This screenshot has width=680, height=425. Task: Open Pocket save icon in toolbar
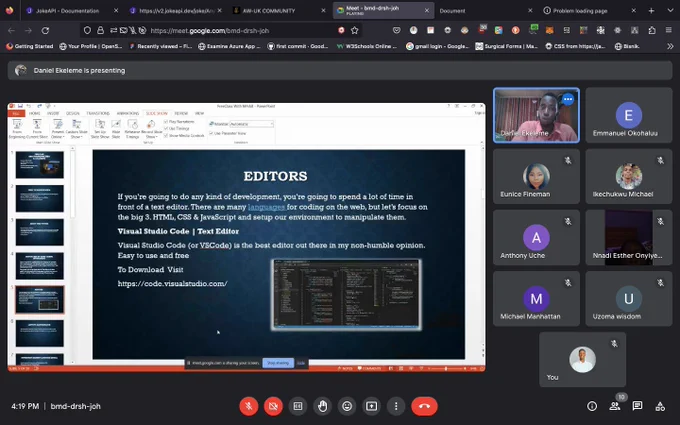pyautogui.click(x=396, y=30)
